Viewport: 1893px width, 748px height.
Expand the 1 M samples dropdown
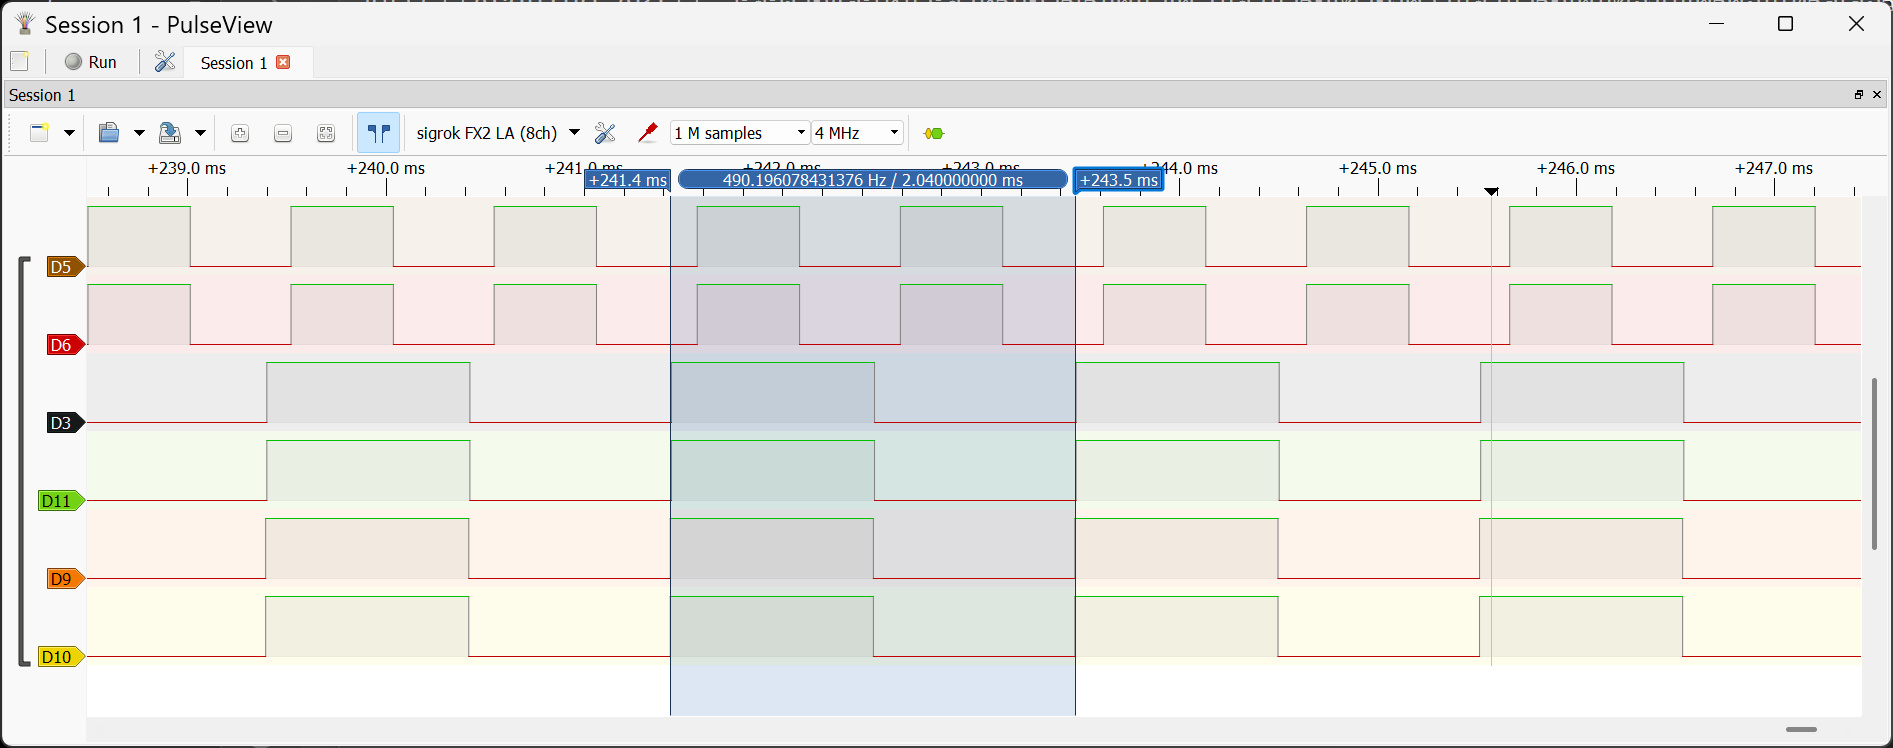click(739, 133)
